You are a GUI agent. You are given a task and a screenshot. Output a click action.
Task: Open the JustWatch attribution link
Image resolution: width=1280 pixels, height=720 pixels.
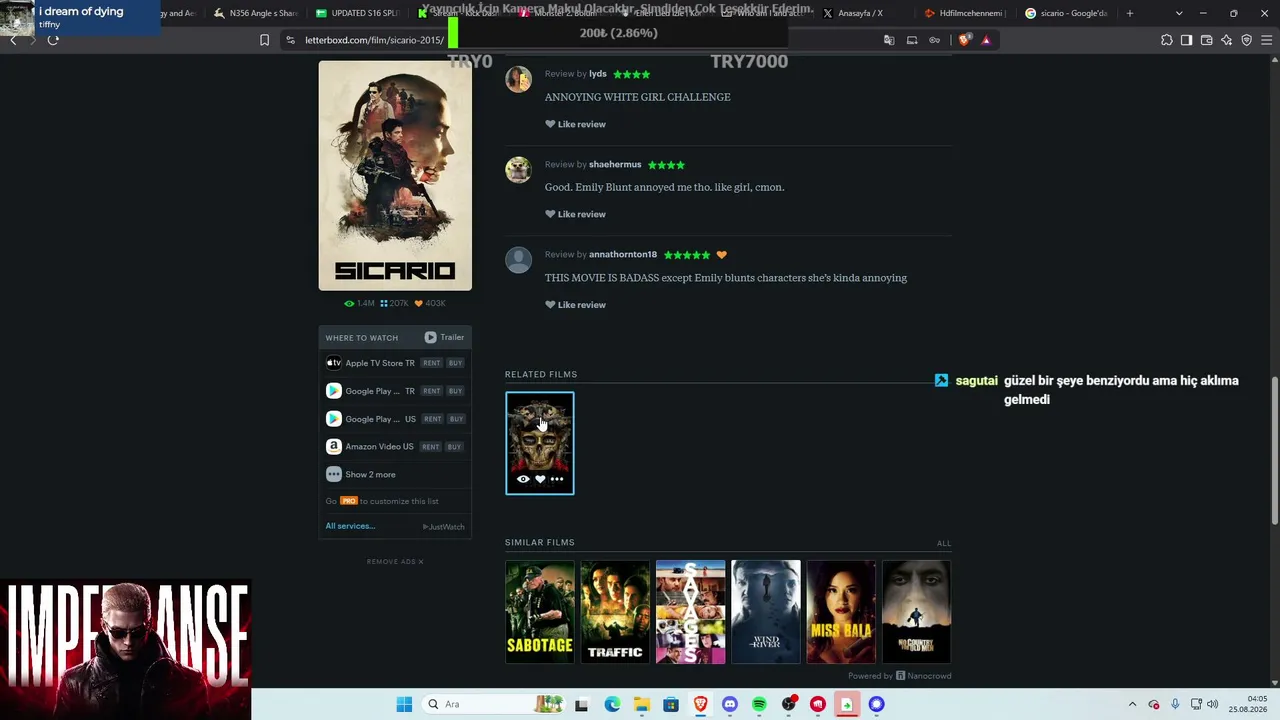[x=444, y=527]
